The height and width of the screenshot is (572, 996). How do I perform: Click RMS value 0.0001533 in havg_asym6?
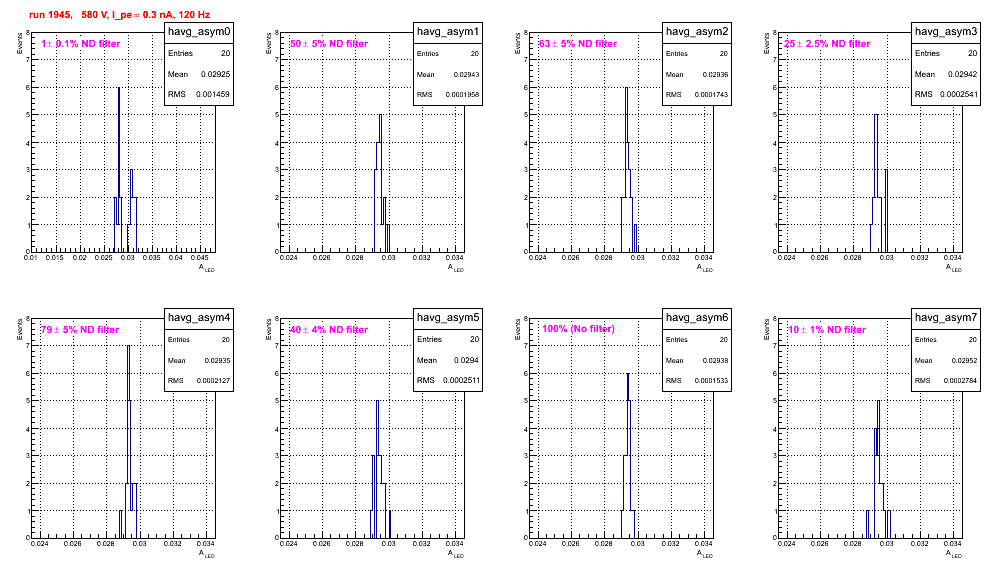711,381
